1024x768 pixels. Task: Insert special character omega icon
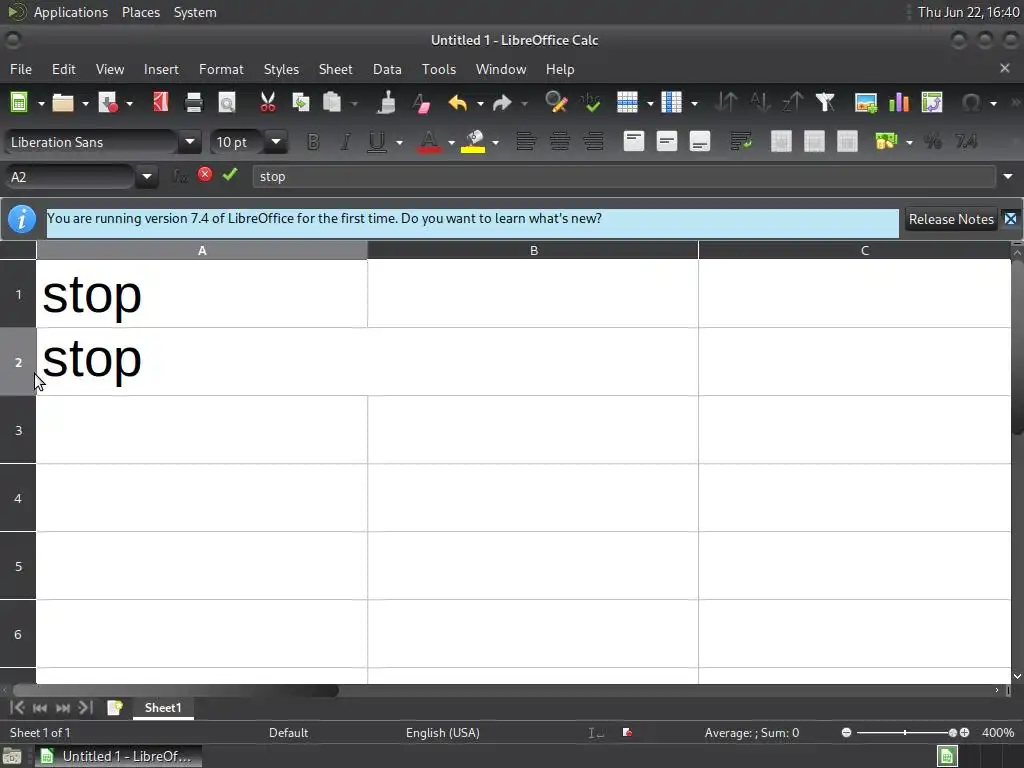(x=971, y=103)
